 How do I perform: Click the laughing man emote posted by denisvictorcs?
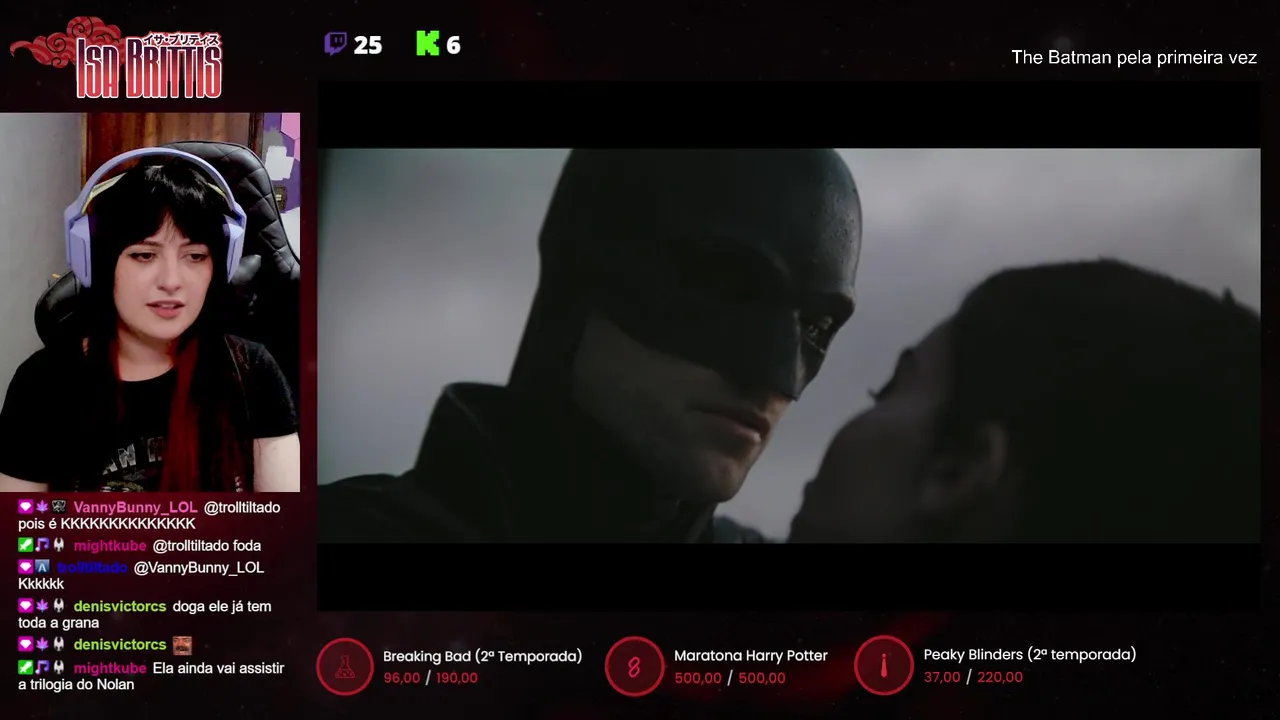pos(182,645)
